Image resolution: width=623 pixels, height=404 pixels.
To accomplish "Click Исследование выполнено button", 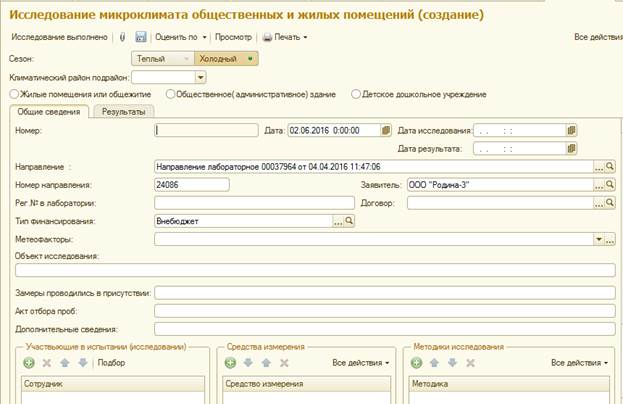I will (58, 37).
